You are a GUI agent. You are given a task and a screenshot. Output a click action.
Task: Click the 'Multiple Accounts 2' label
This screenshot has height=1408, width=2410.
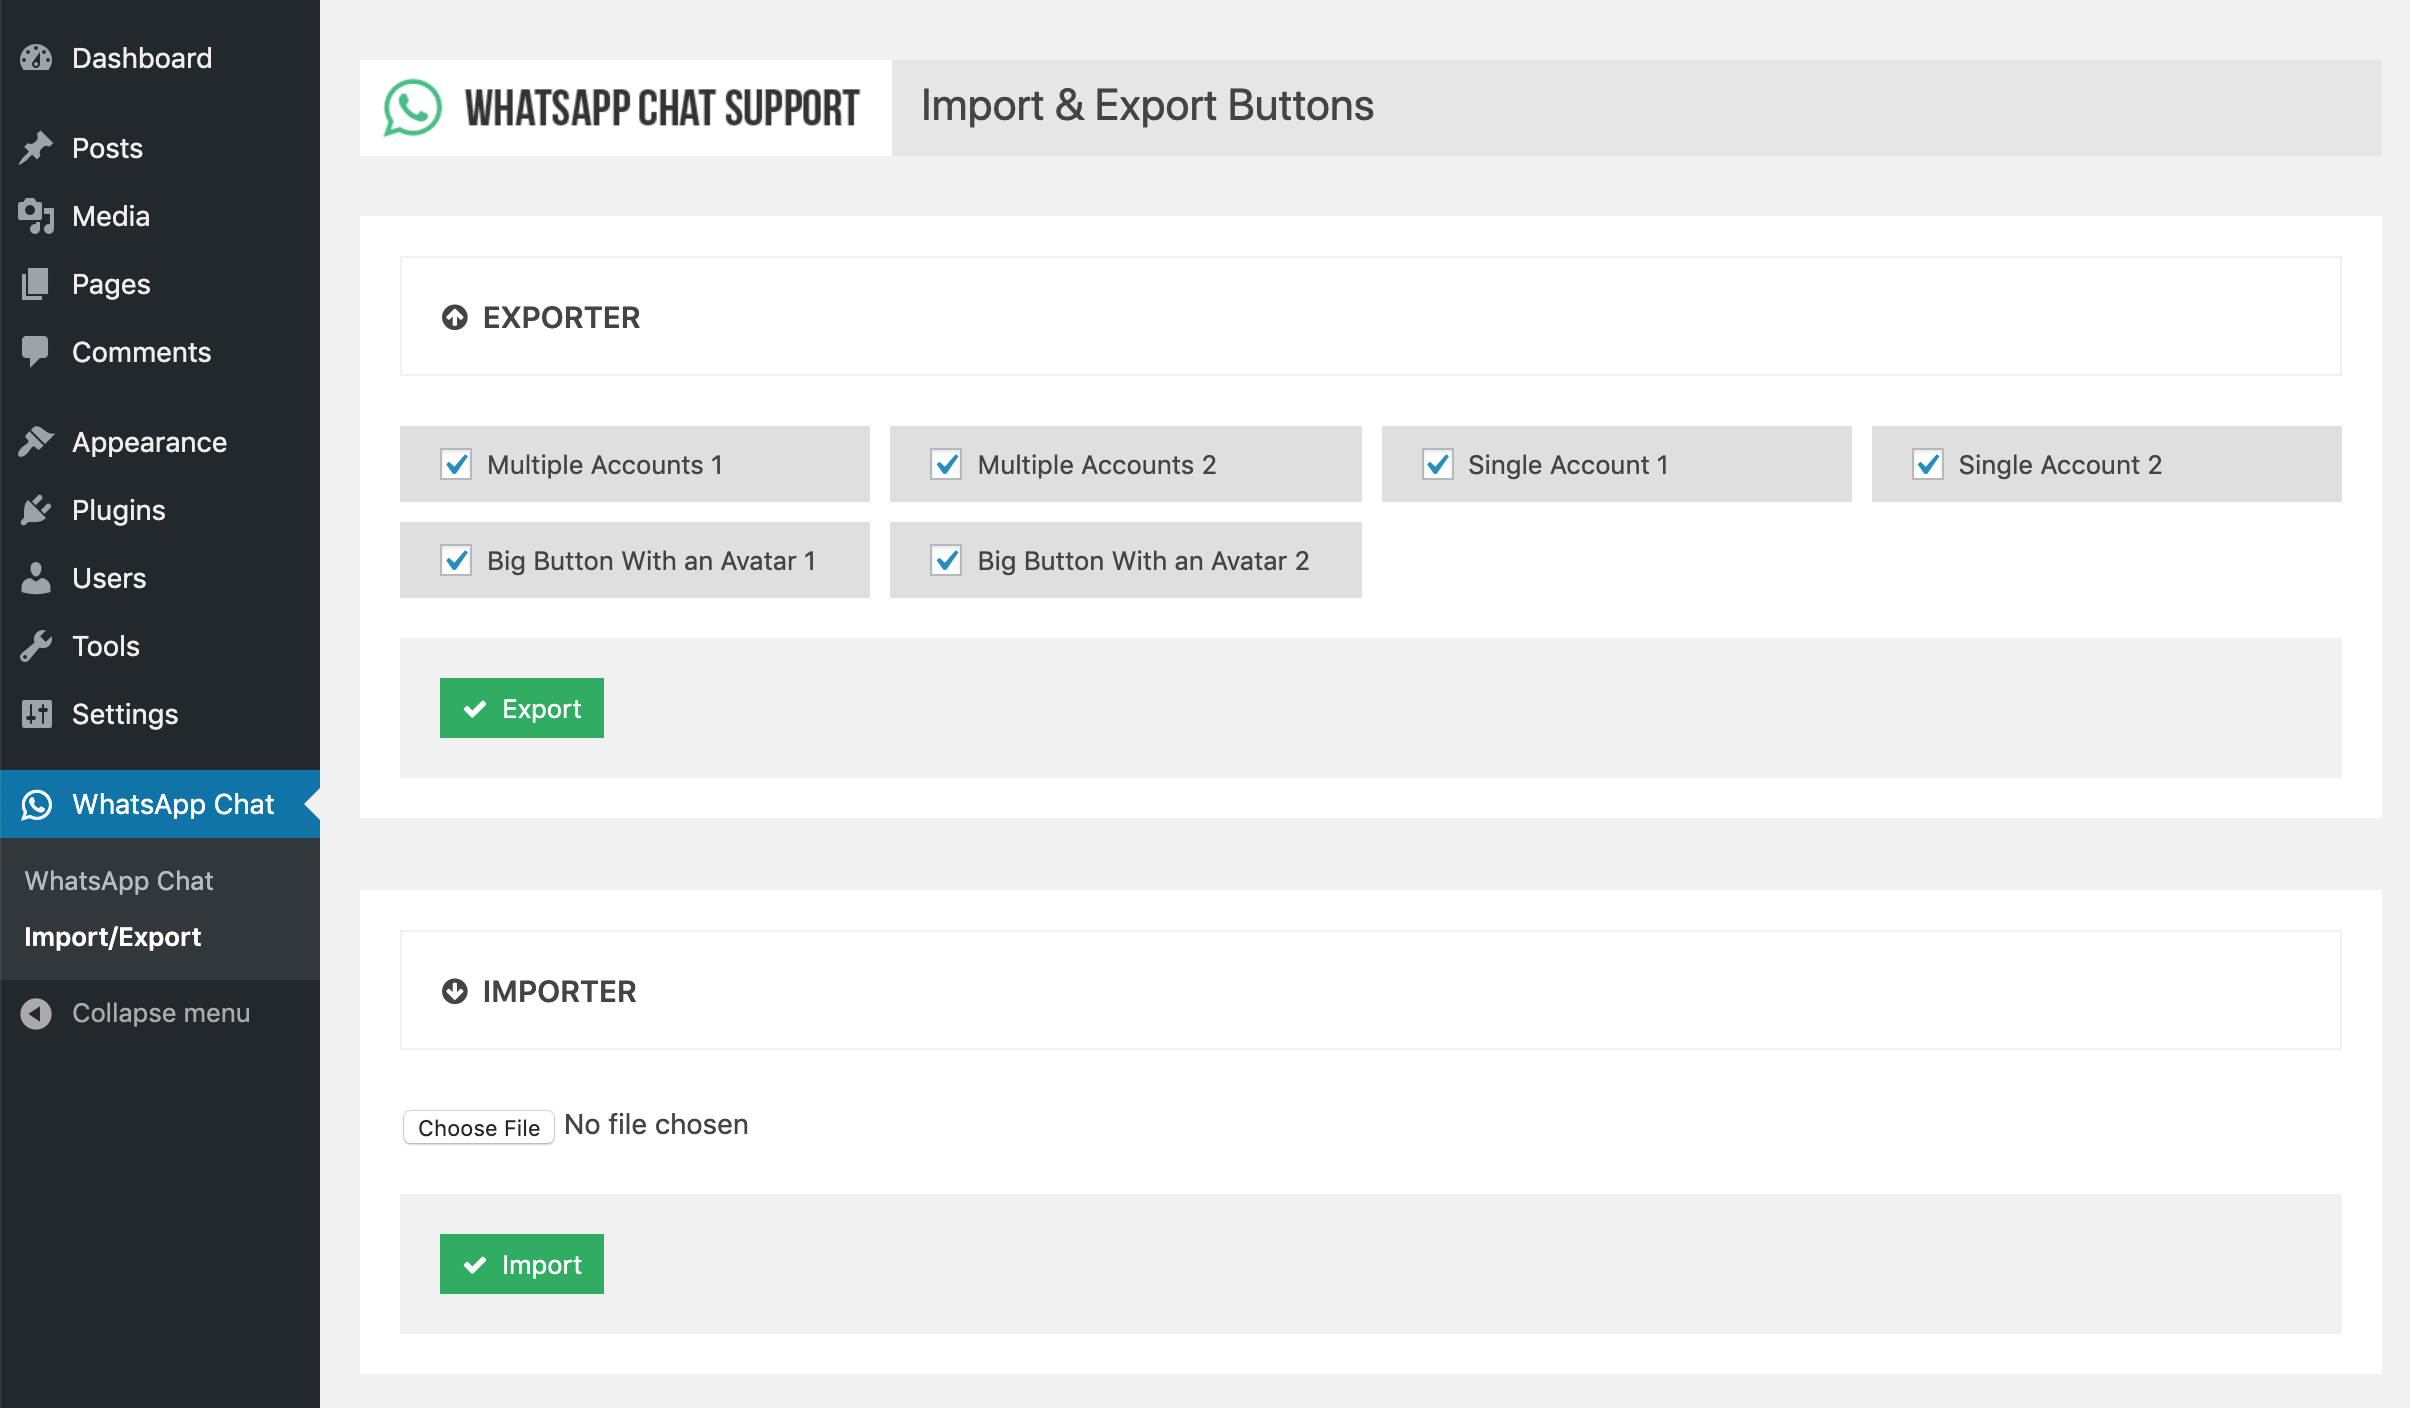coord(1097,465)
